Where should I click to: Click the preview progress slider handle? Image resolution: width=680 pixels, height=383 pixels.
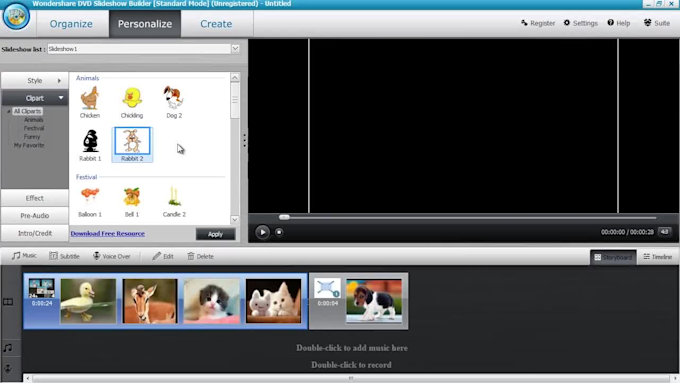[x=284, y=217]
